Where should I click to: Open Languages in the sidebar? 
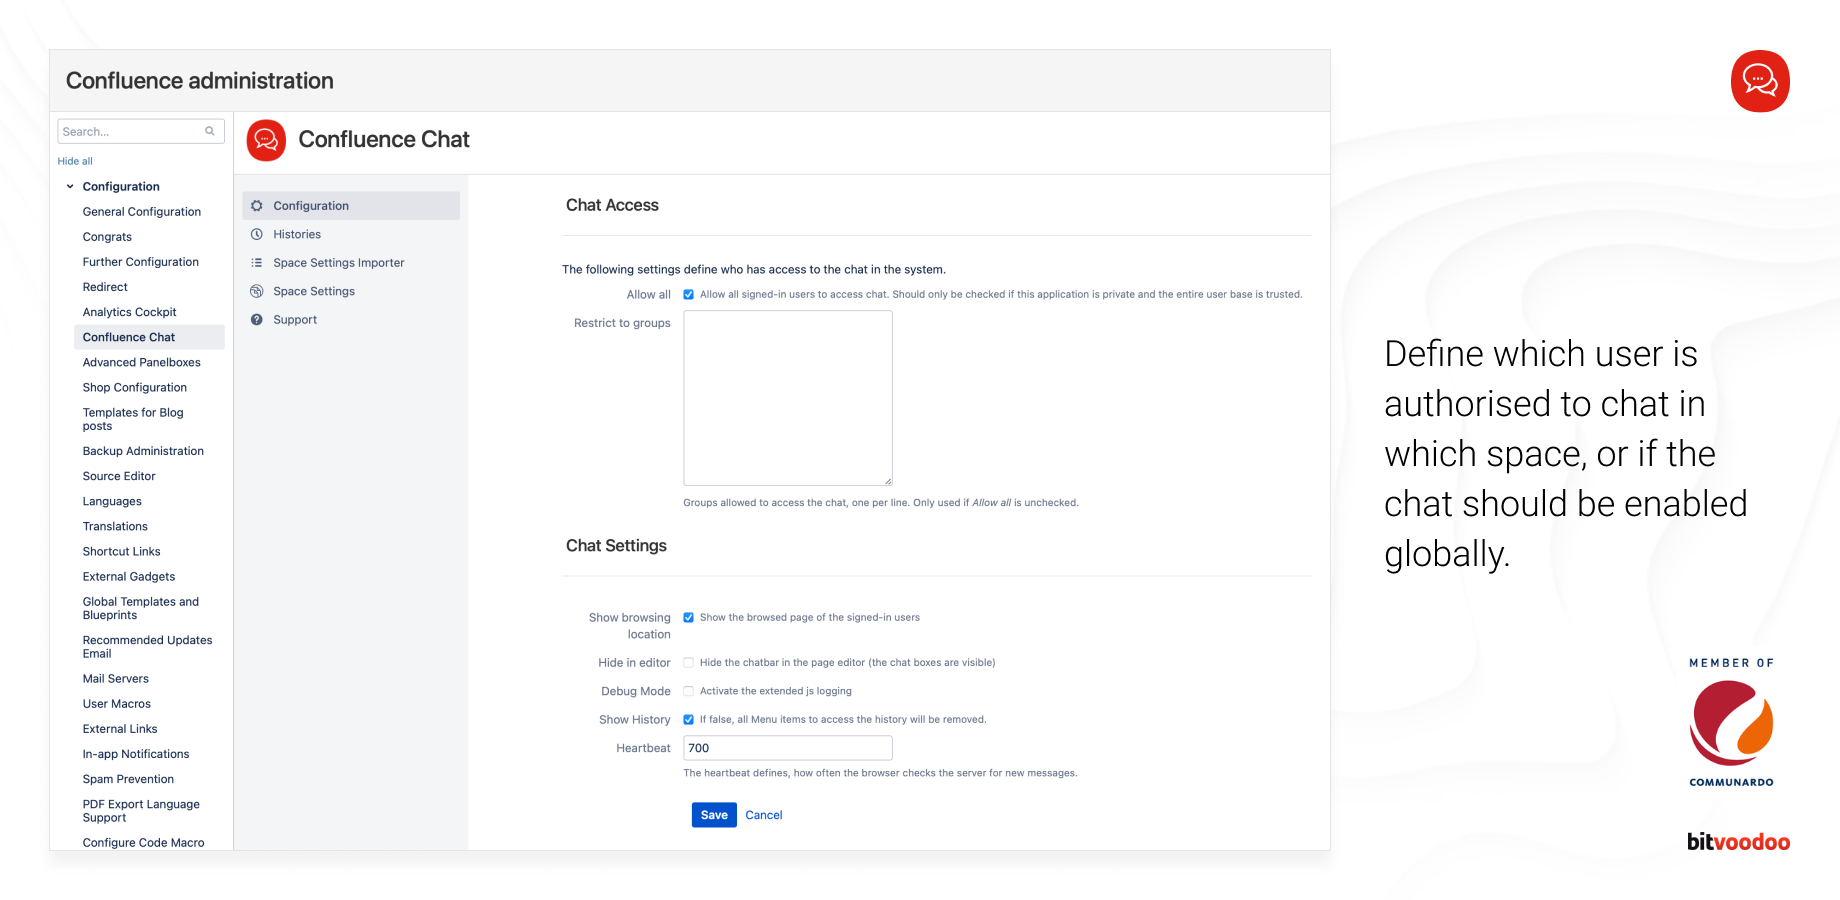click(112, 501)
